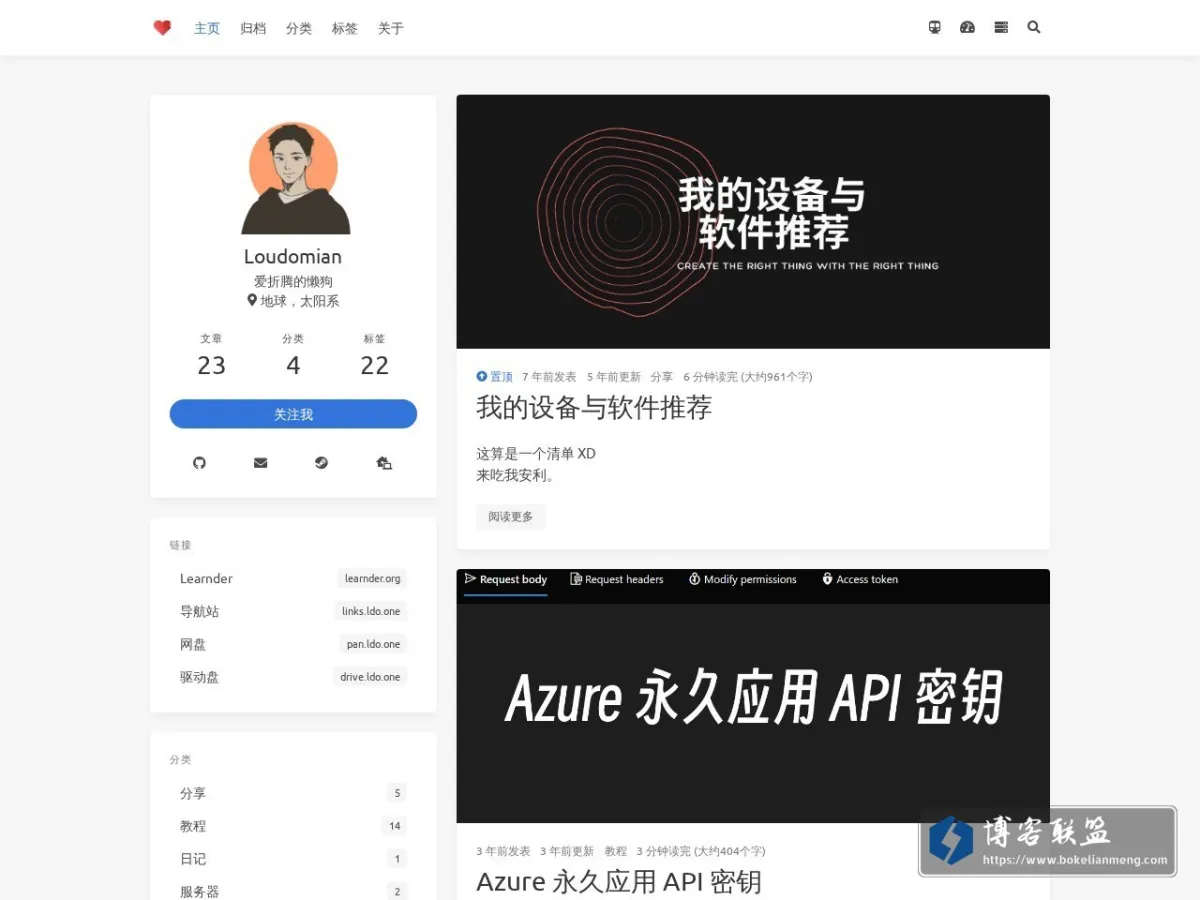Screen dimensions: 1200x900
Task: Click the Request body icon in banner
Action: pyautogui.click(x=470, y=579)
